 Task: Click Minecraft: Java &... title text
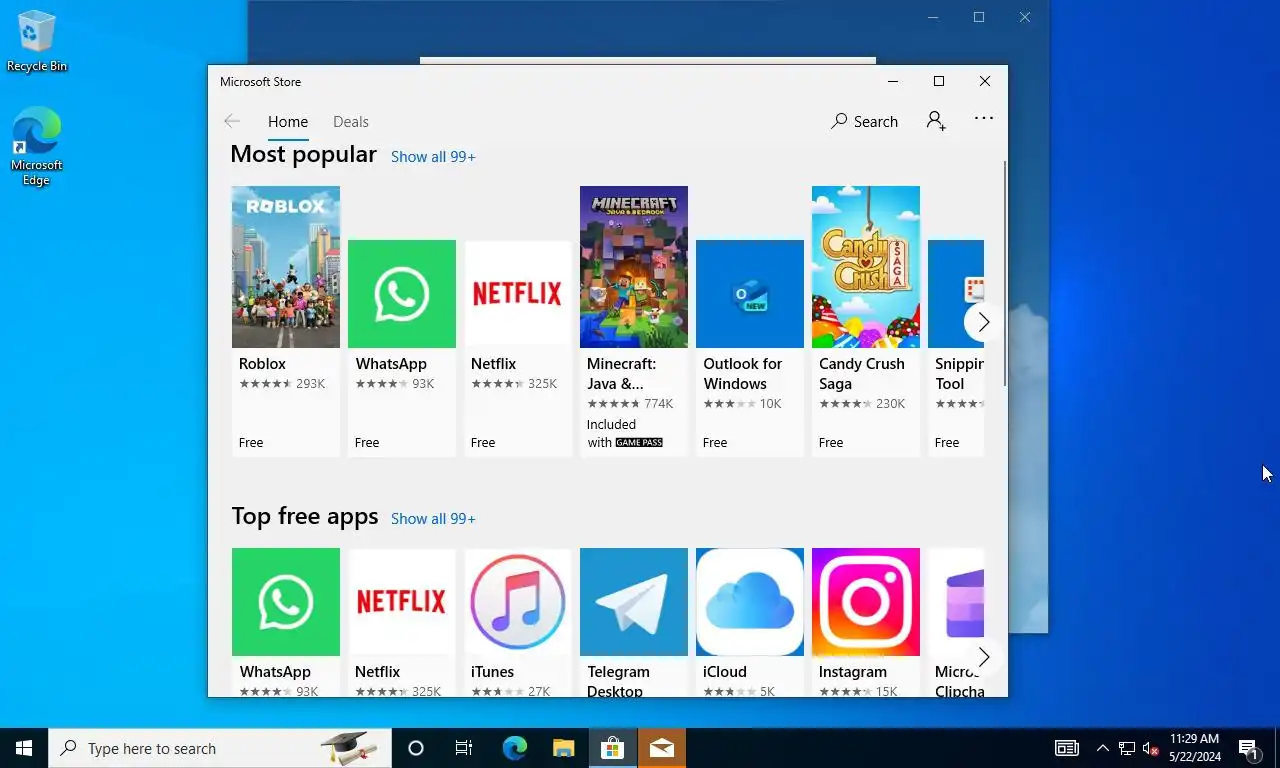pos(621,374)
